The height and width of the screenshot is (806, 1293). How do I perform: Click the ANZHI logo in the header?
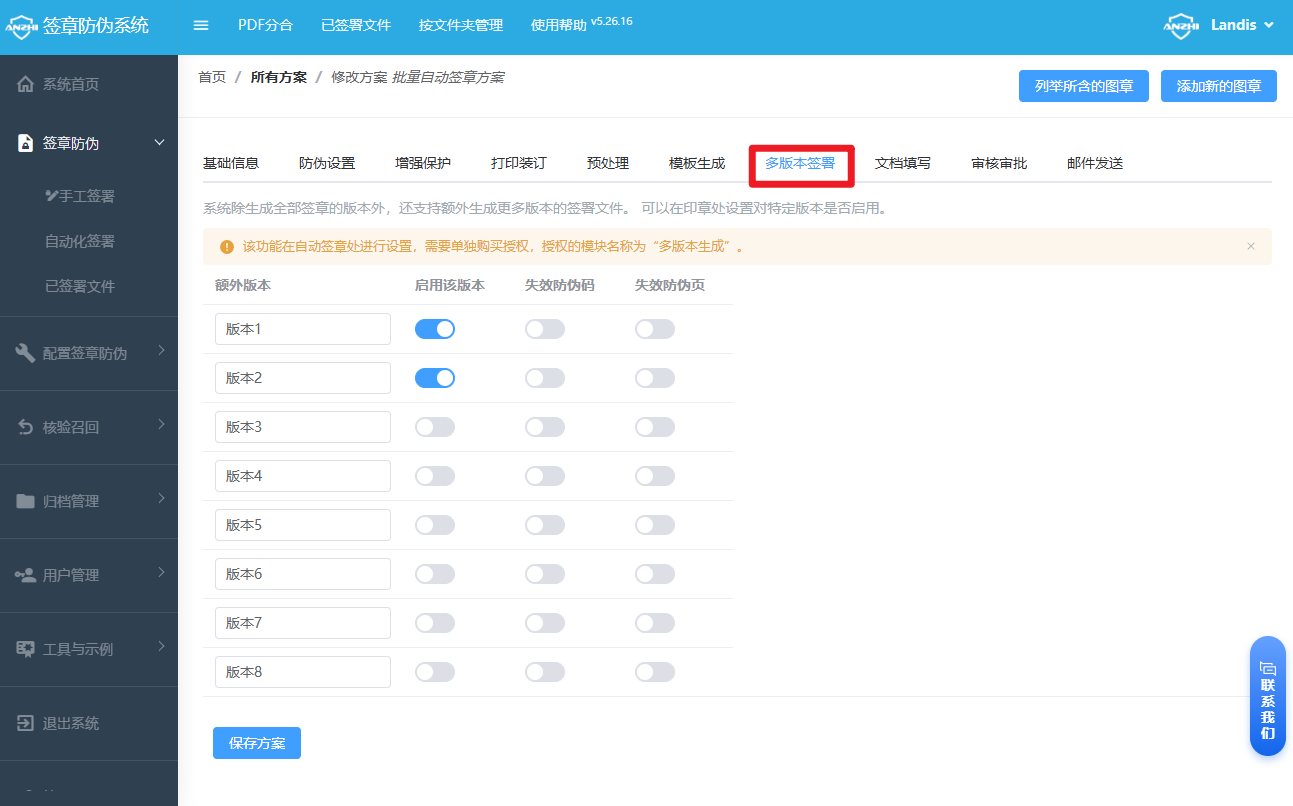(x=22, y=25)
